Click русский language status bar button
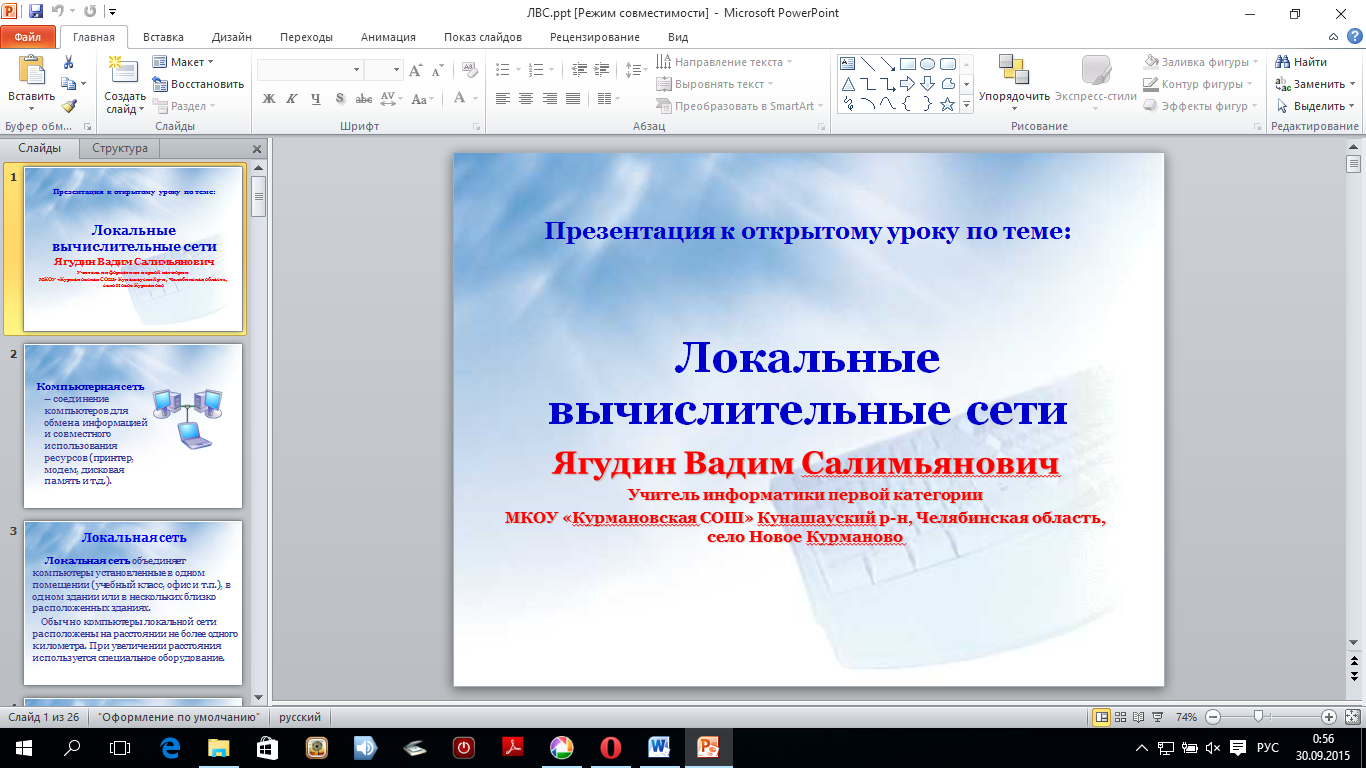 point(300,717)
